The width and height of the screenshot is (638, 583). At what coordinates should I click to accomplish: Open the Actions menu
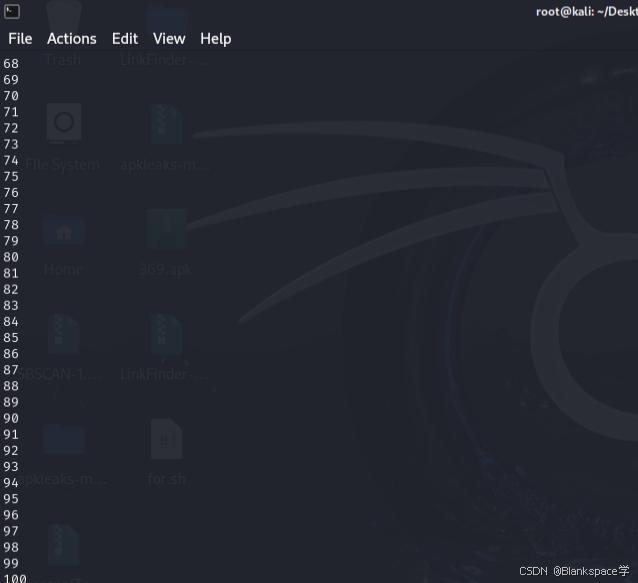pos(72,39)
